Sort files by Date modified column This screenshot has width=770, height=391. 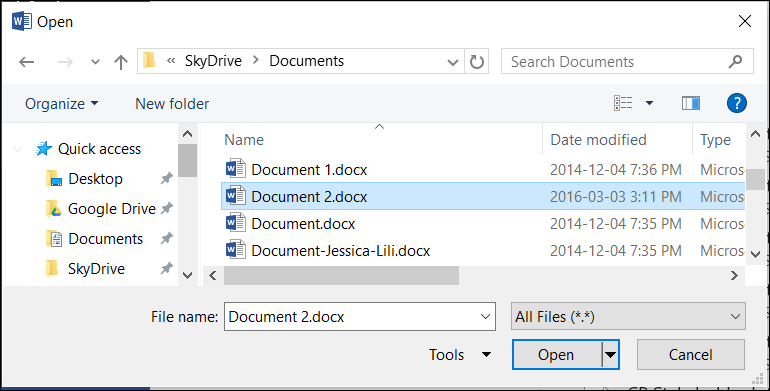pyautogui.click(x=598, y=140)
